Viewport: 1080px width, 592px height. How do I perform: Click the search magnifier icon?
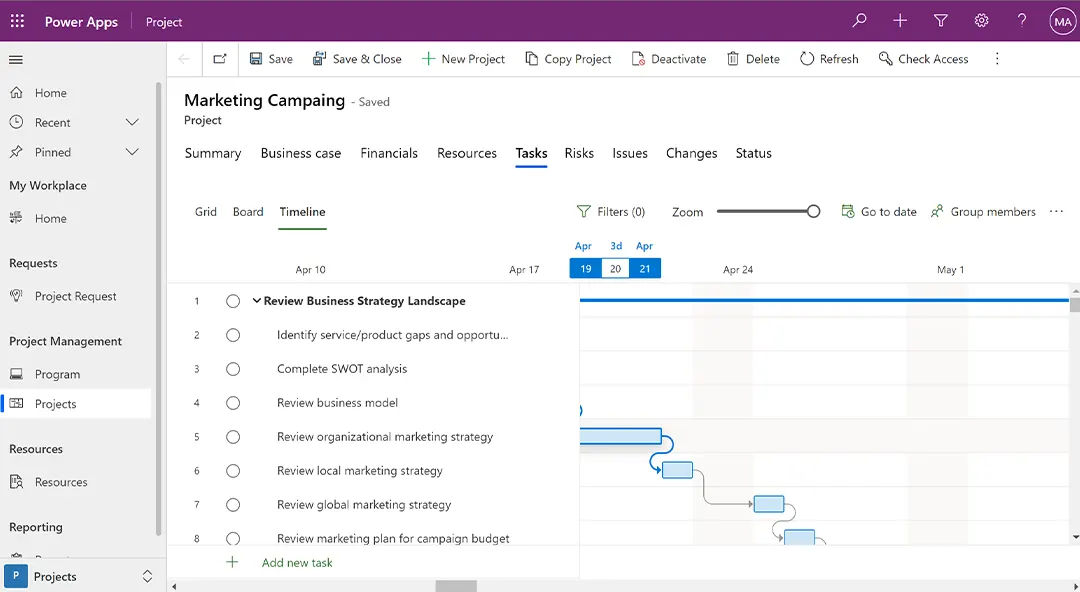[x=859, y=21]
